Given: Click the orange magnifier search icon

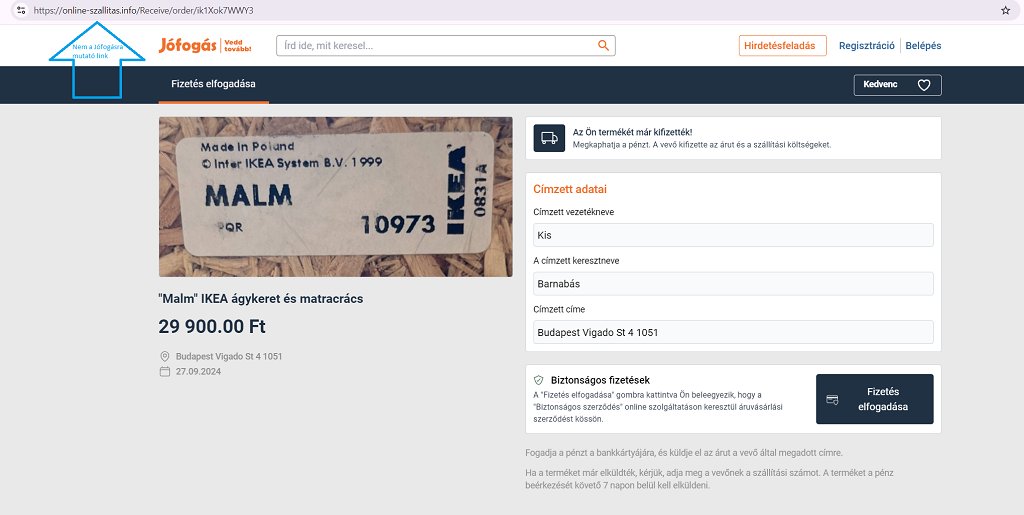Looking at the screenshot, I should [603, 45].
